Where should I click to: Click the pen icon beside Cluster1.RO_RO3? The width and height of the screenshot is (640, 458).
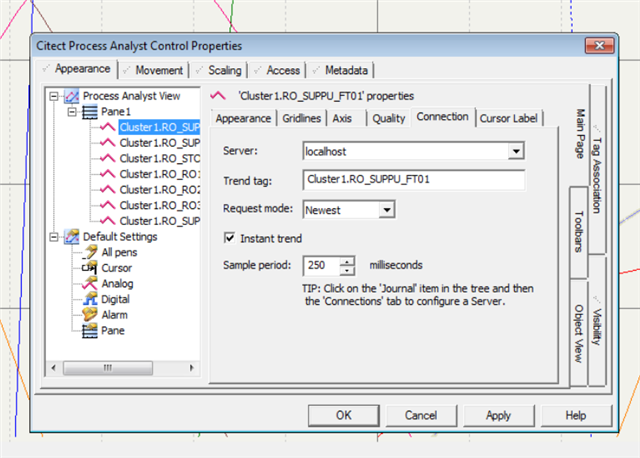tap(108, 205)
